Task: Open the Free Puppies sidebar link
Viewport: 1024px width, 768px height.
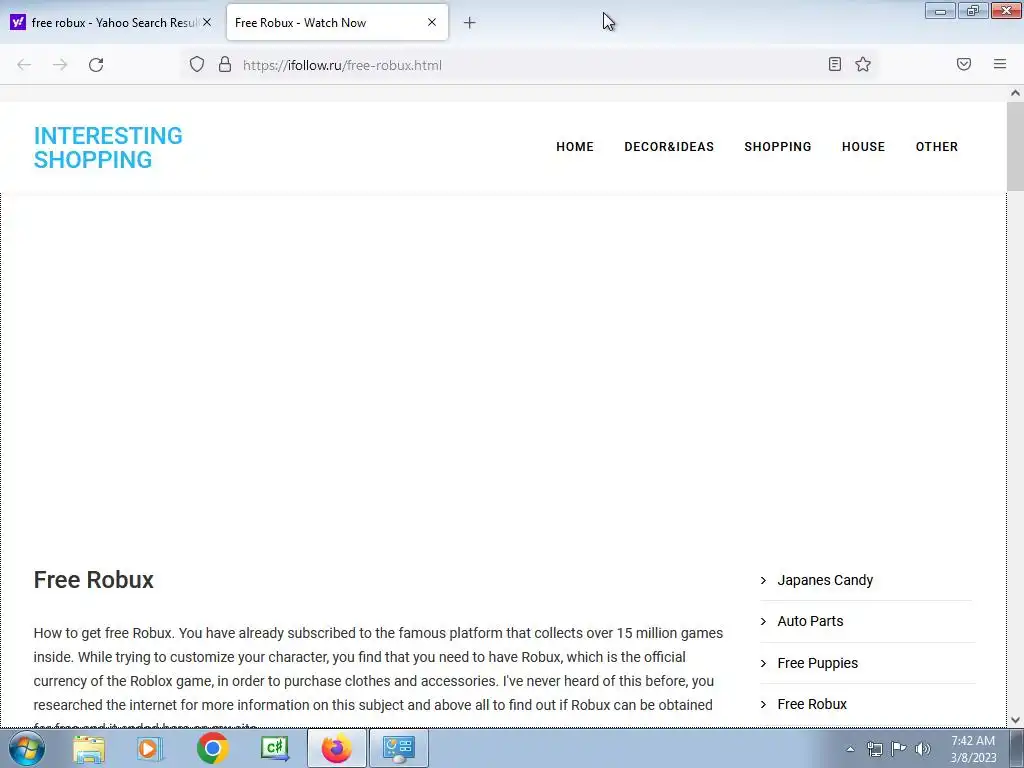Action: [x=818, y=663]
